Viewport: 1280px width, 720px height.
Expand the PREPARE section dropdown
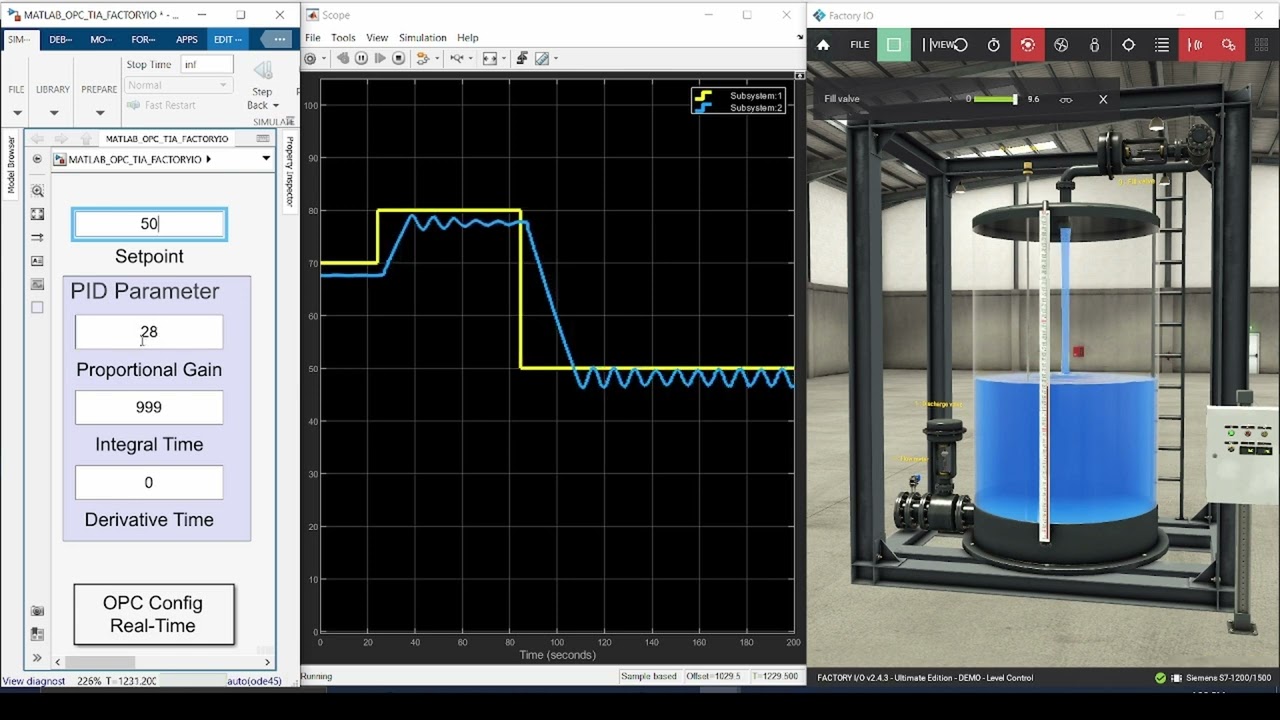(99, 112)
